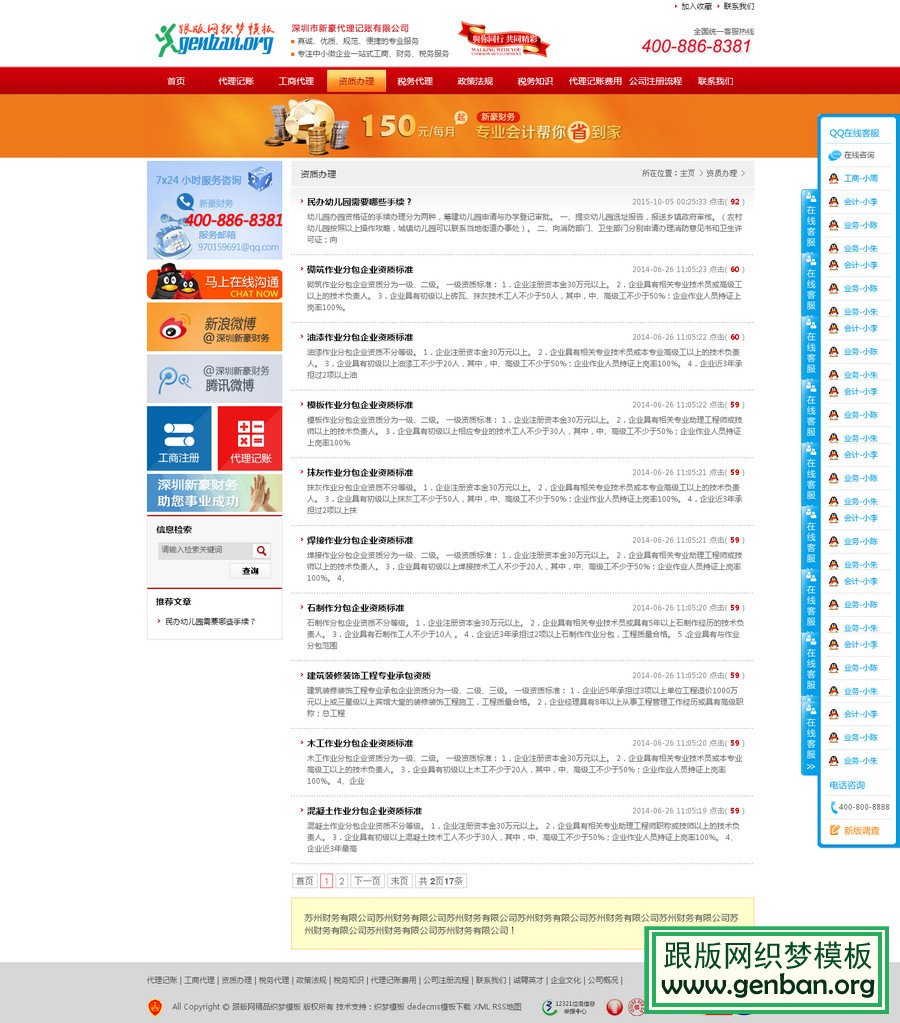Select the 工商注册 red service icon
Image resolution: width=900 pixels, height=1023 pixels.
click(x=178, y=437)
